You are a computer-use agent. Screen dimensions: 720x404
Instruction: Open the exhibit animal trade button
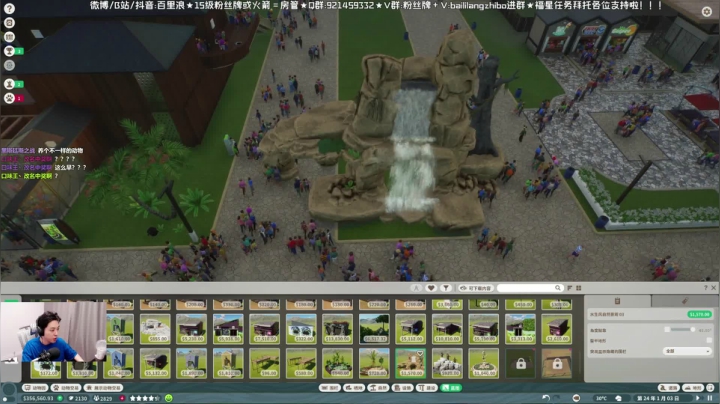coord(103,388)
